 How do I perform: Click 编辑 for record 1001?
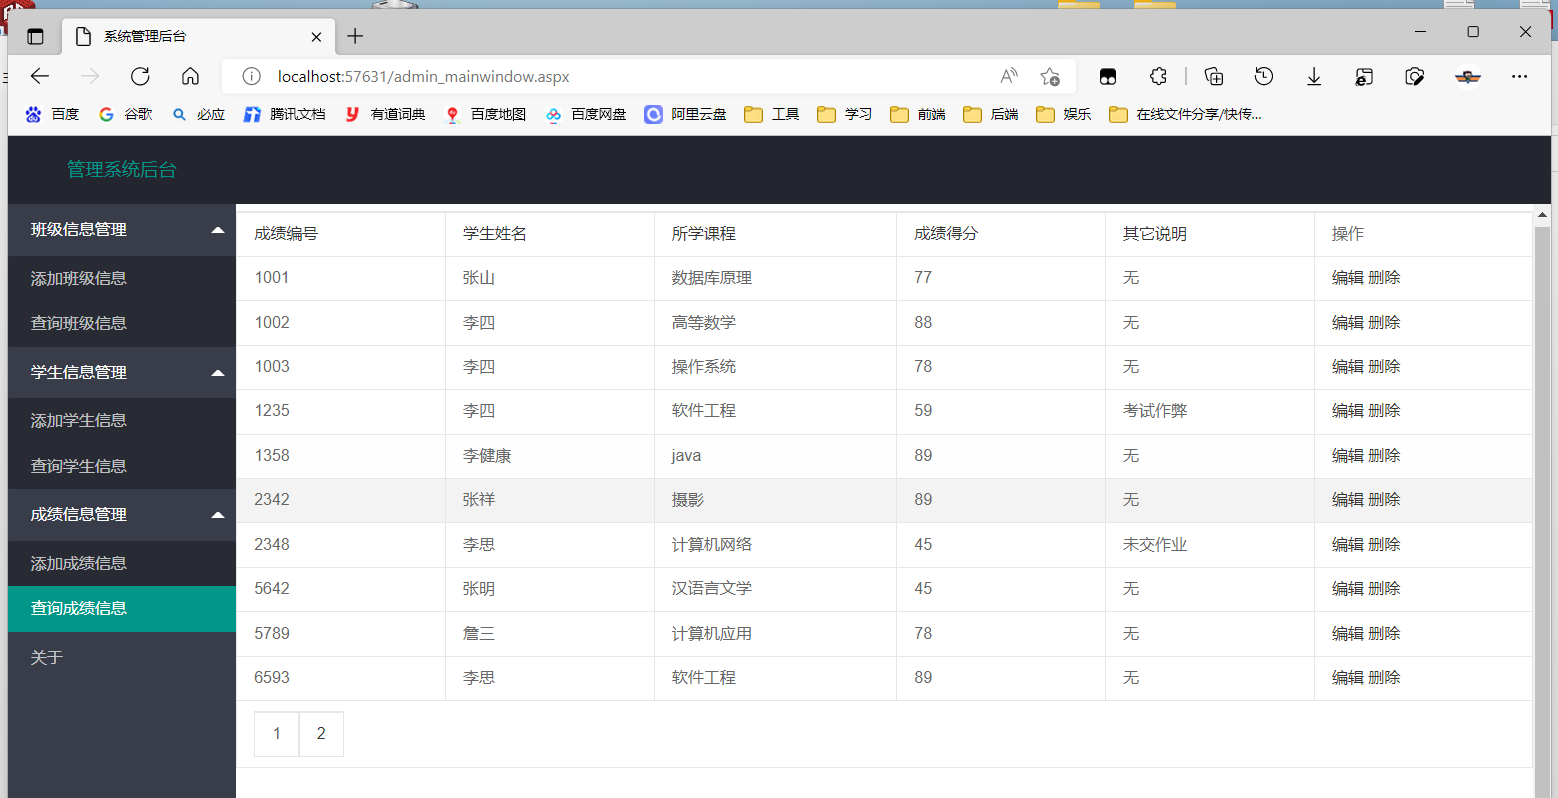[1347, 278]
